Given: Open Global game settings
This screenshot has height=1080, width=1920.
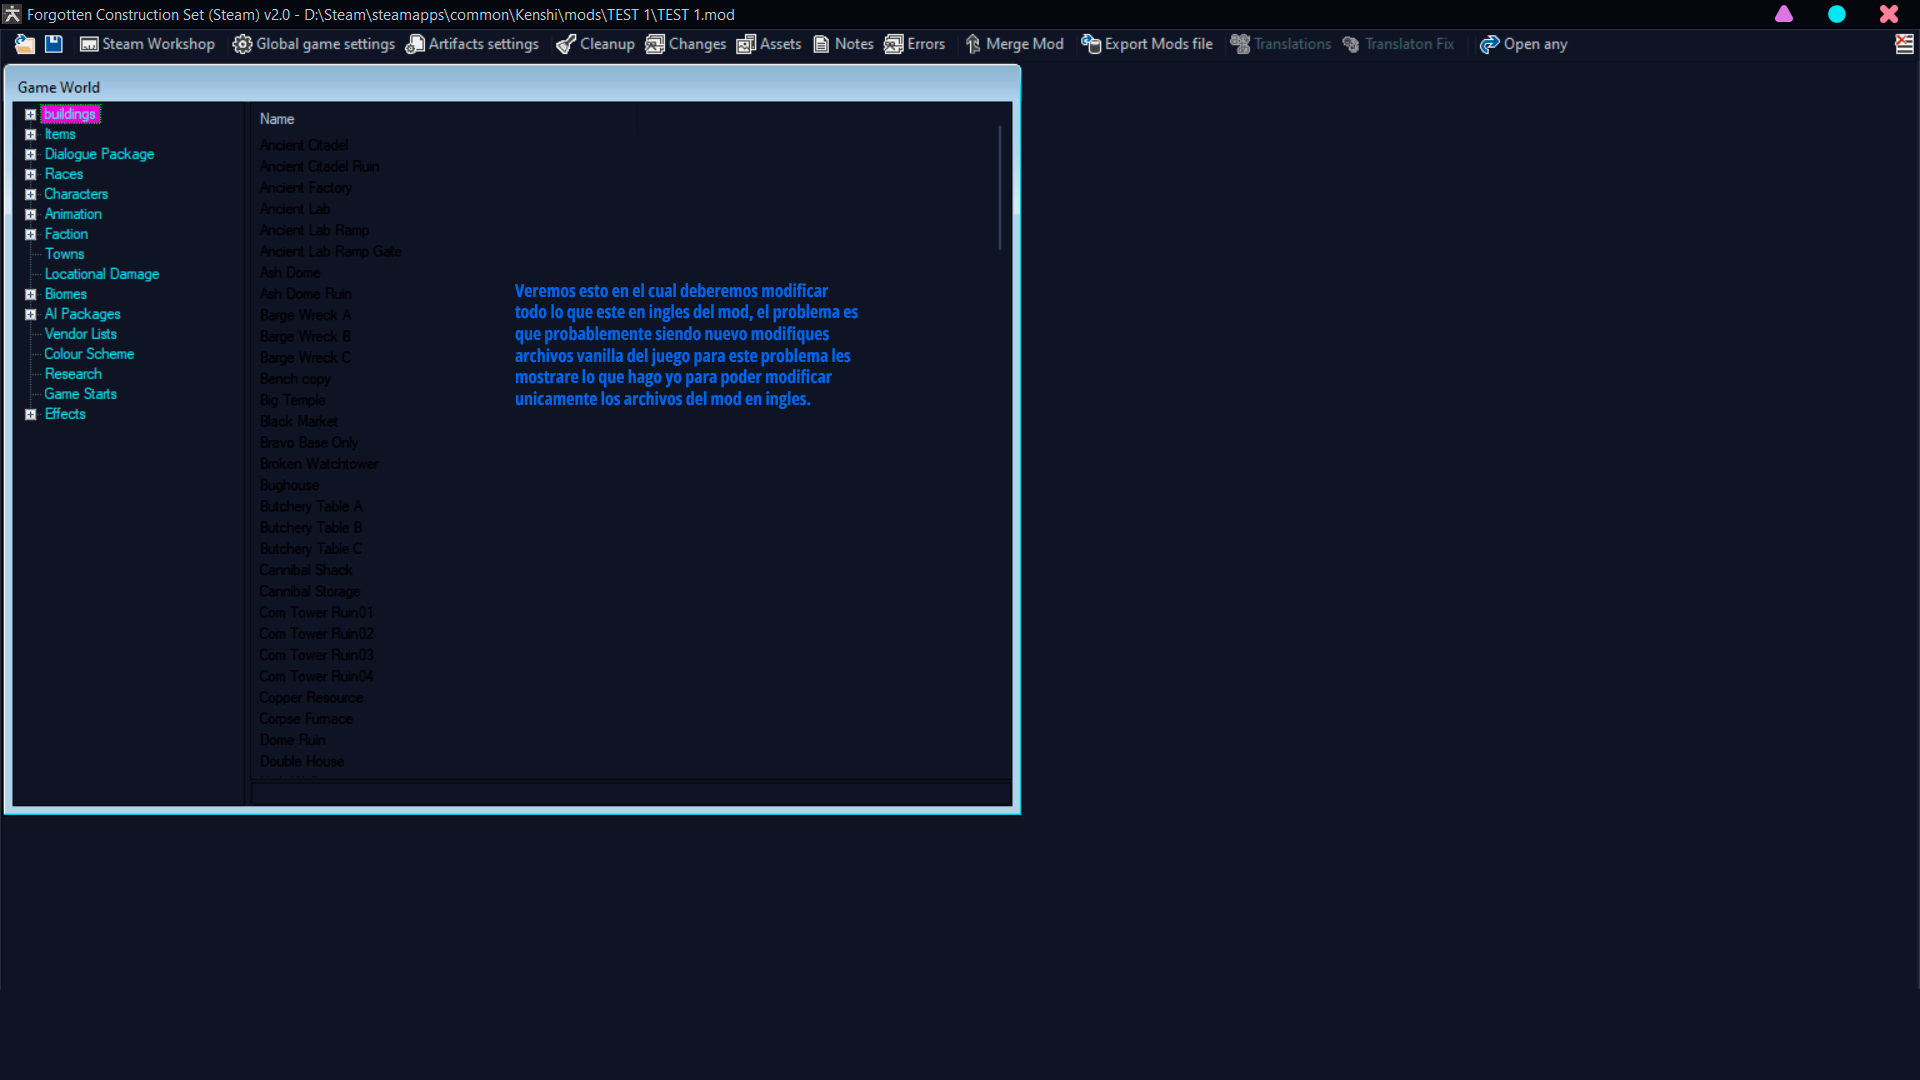Looking at the screenshot, I should tap(314, 44).
